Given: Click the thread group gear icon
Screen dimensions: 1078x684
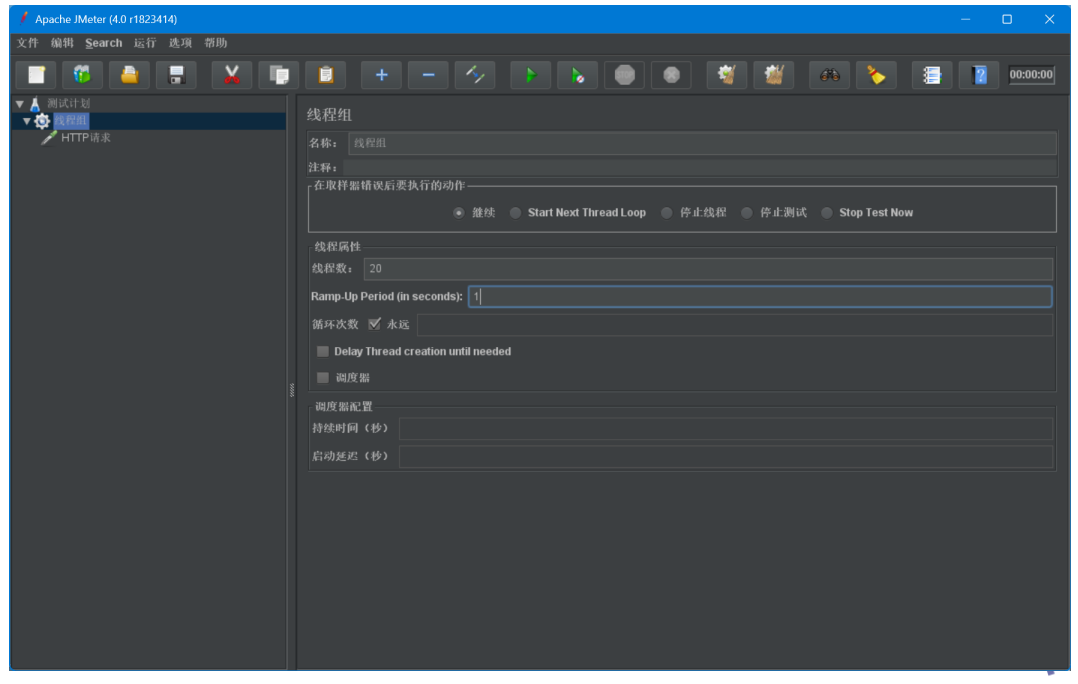Looking at the screenshot, I should [42, 121].
